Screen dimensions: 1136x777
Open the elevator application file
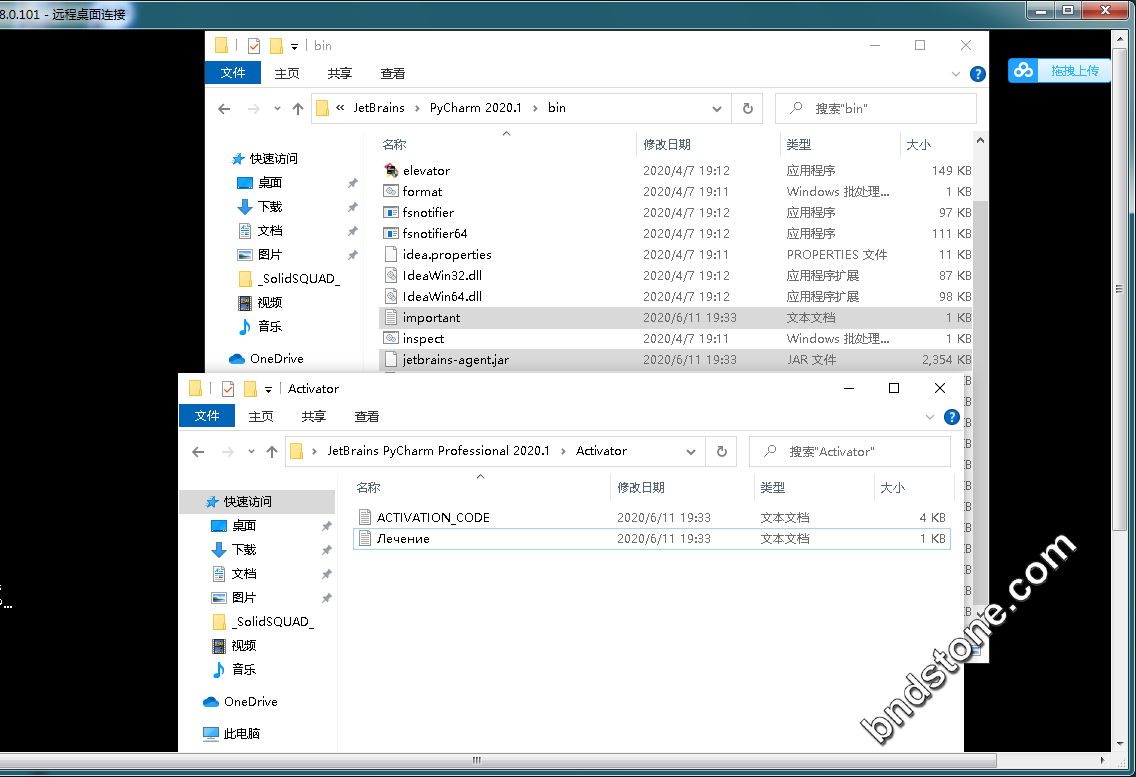pos(426,171)
